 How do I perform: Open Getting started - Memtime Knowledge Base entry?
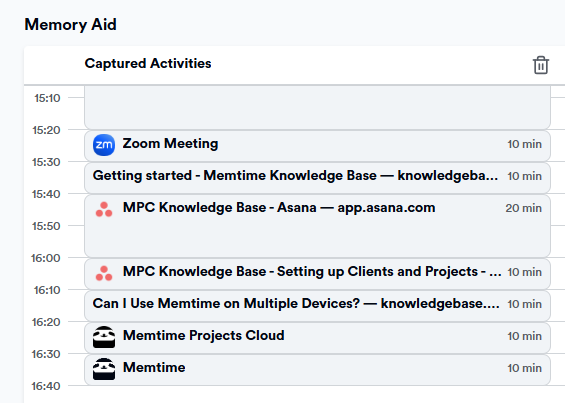coord(317,178)
